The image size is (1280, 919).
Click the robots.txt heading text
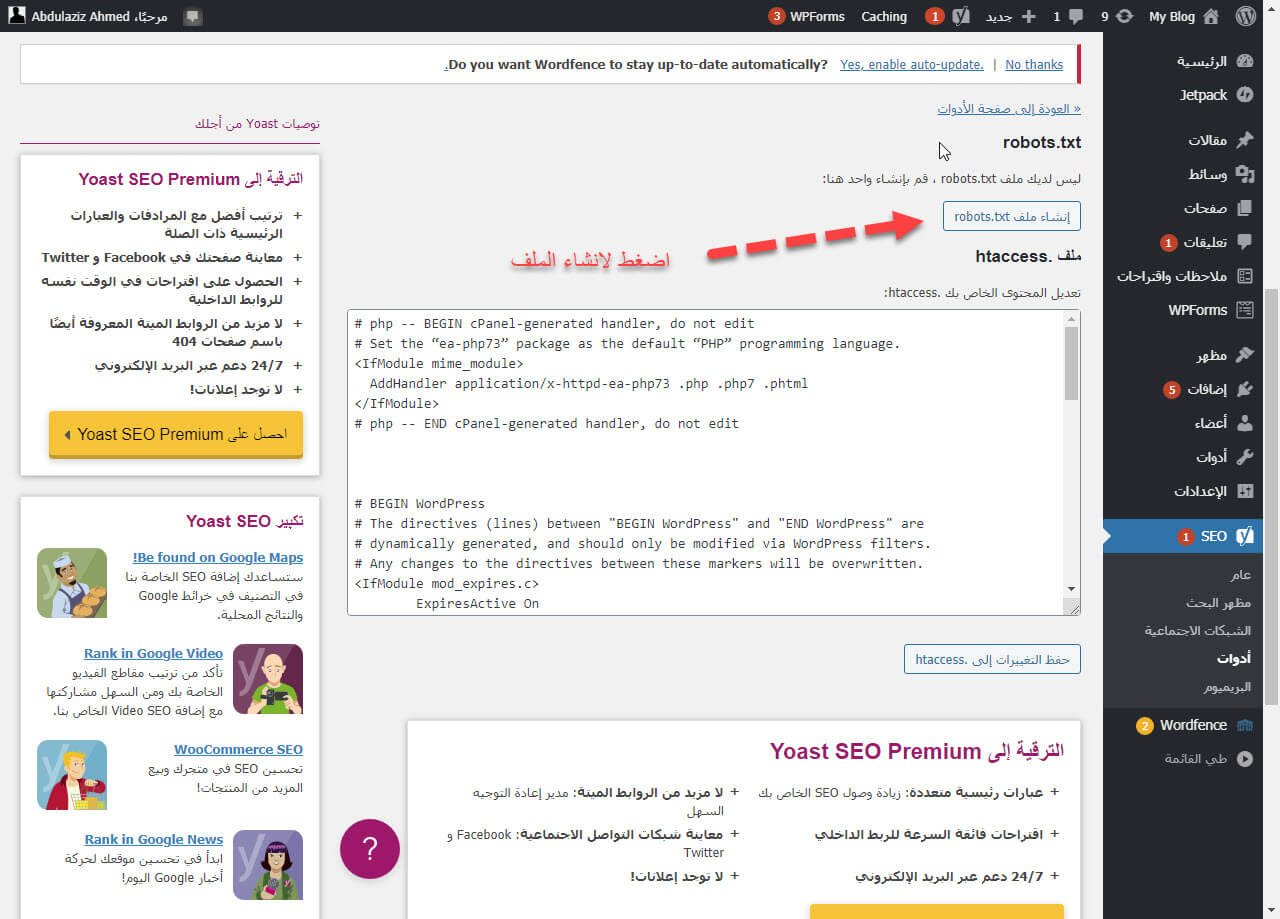1042,143
